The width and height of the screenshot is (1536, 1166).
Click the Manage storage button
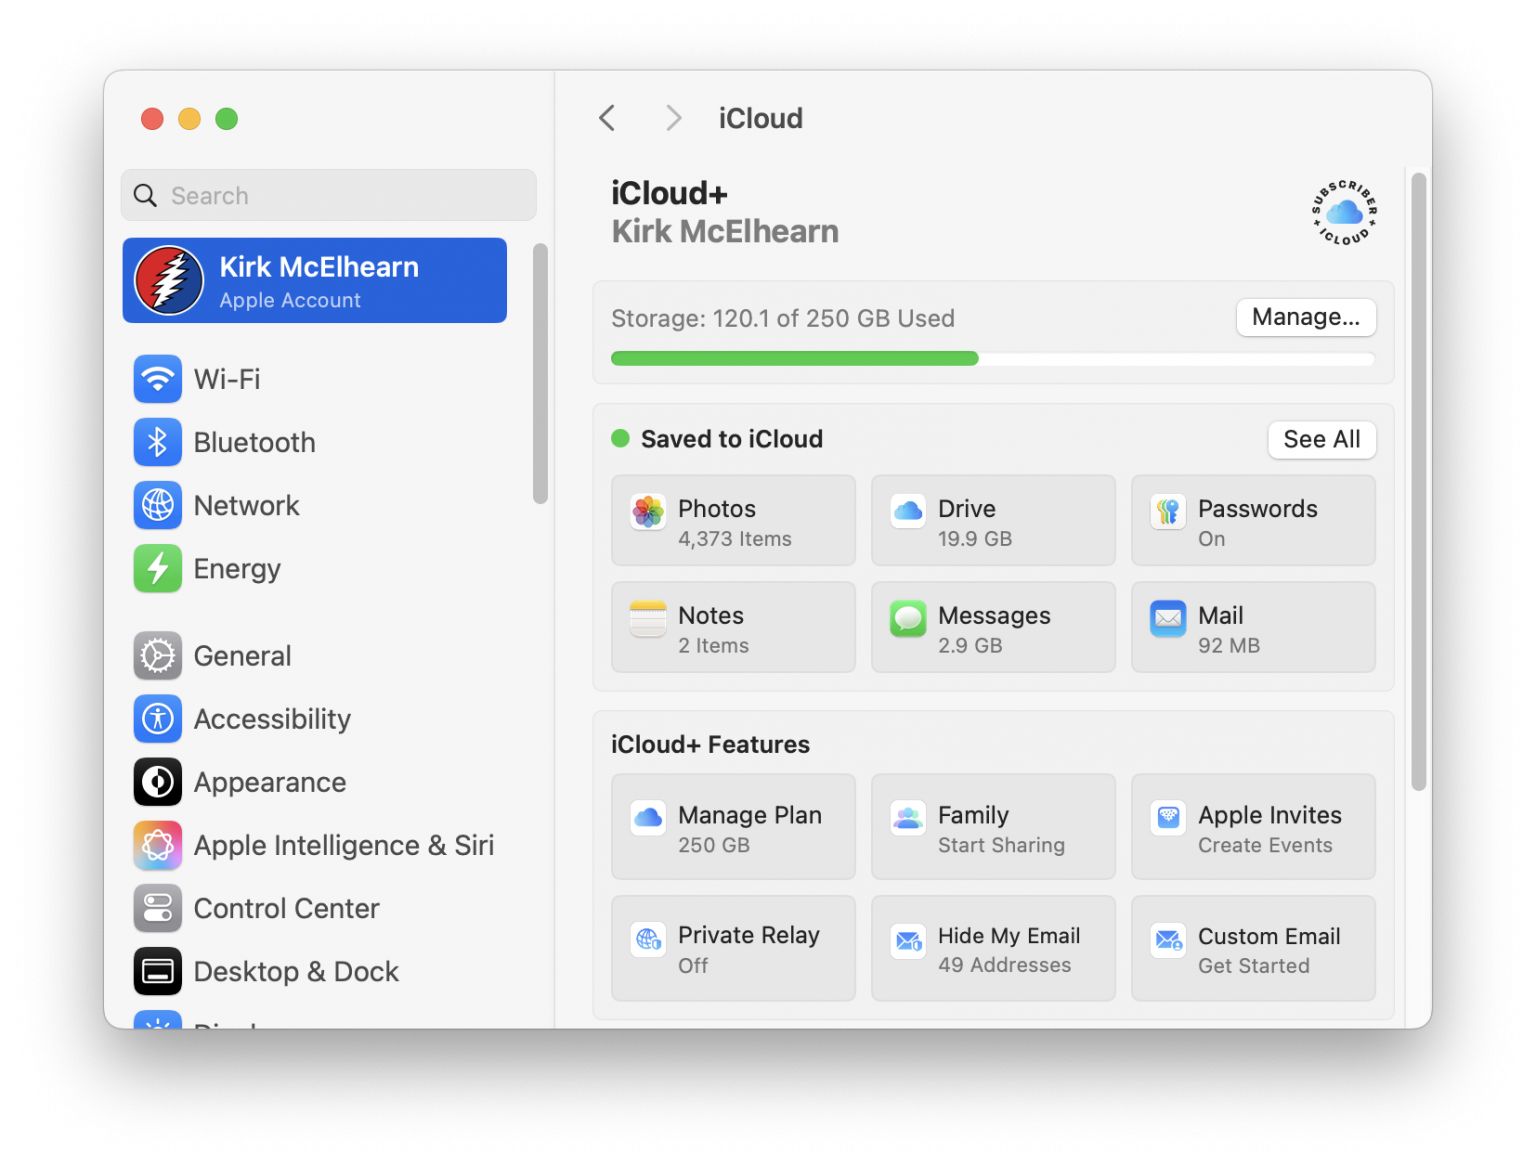(1305, 317)
